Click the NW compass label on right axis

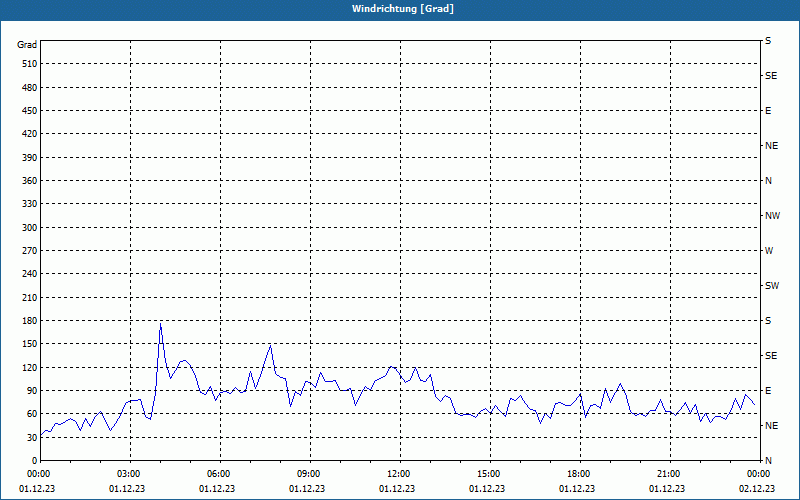point(772,216)
